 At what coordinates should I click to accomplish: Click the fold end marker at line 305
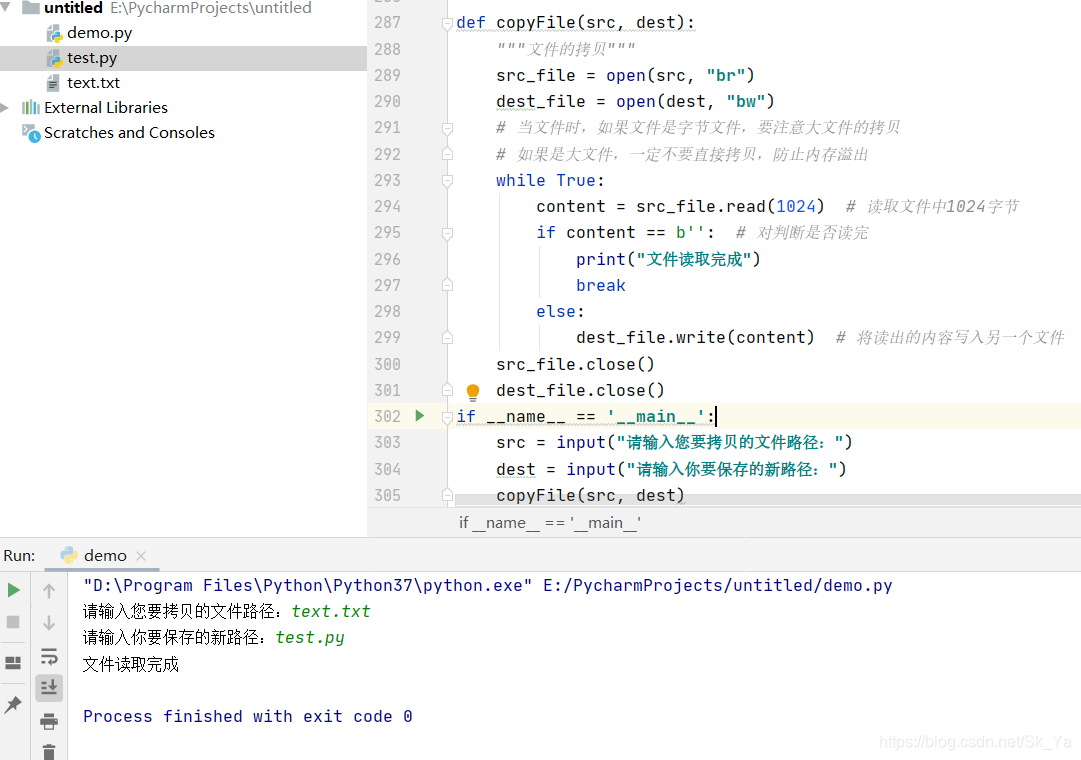point(447,494)
